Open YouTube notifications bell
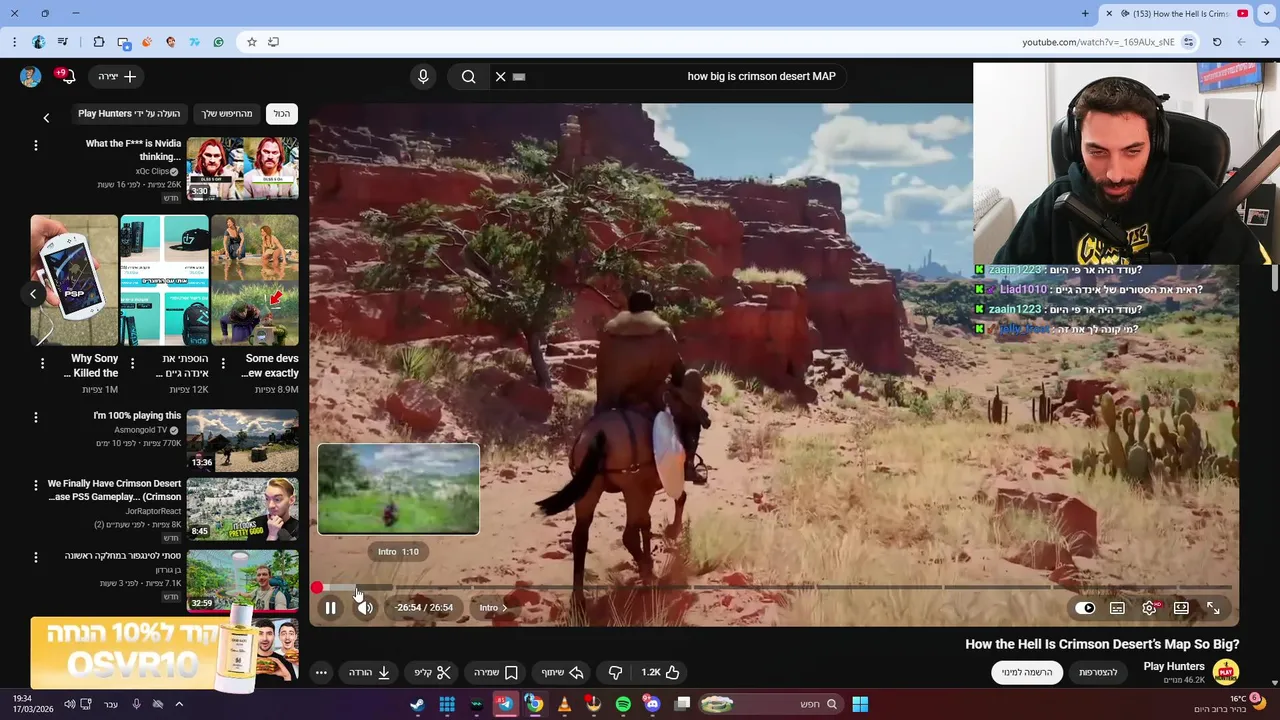 point(66,76)
